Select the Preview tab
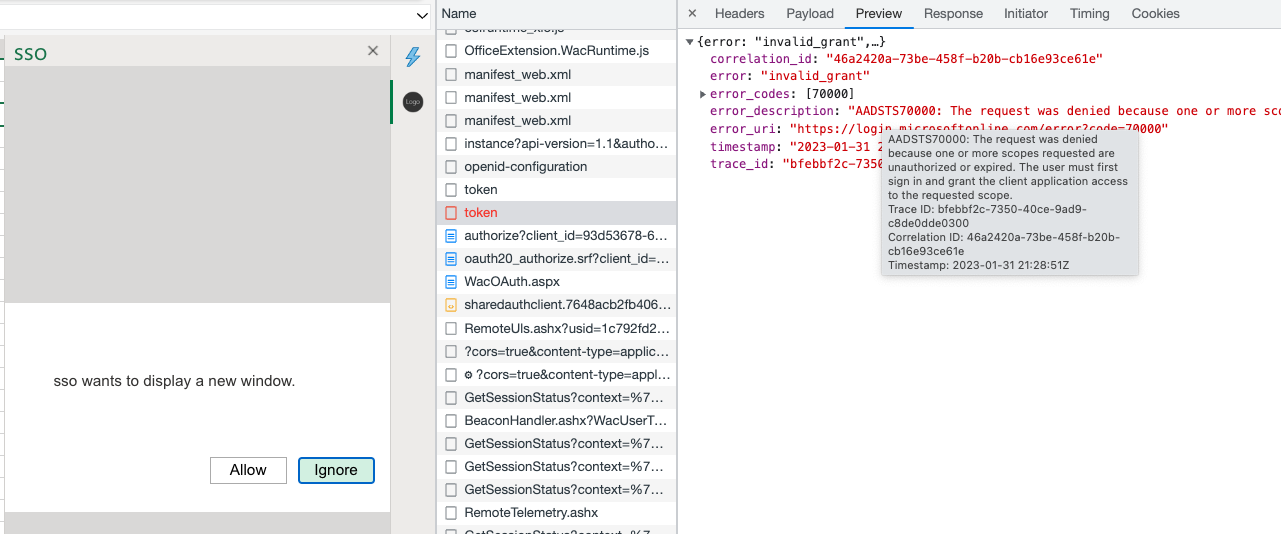1281x534 pixels. pyautogui.click(x=879, y=14)
